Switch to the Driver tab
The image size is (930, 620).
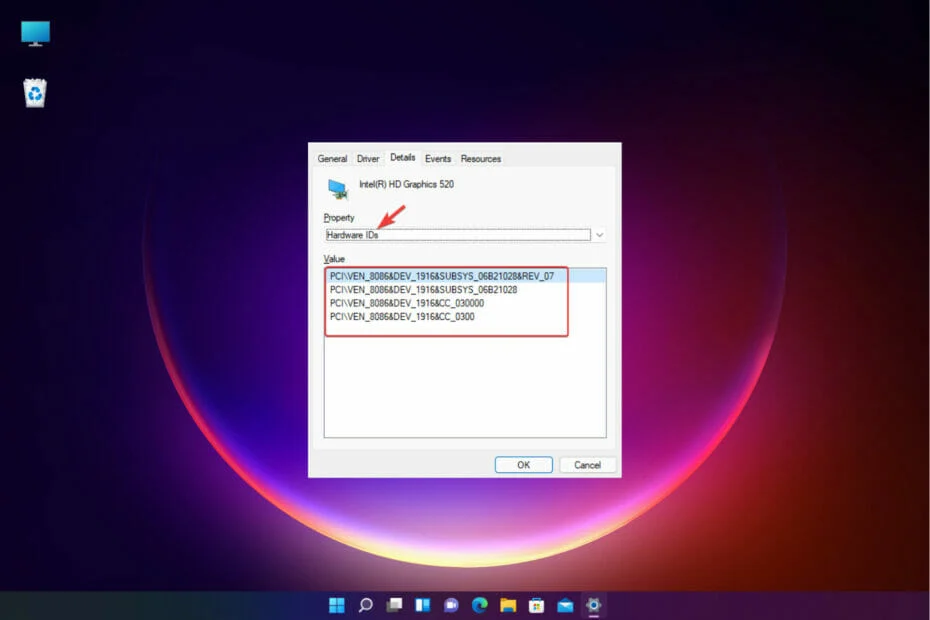tap(368, 158)
